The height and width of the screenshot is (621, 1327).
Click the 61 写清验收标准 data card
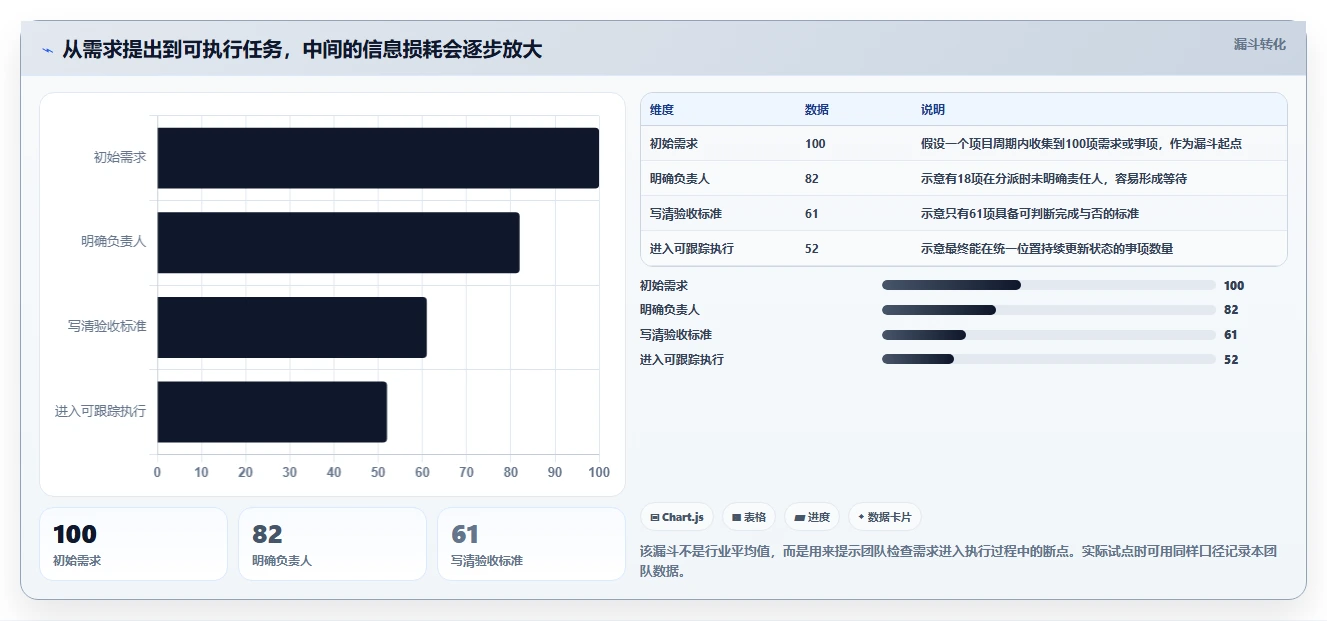531,544
